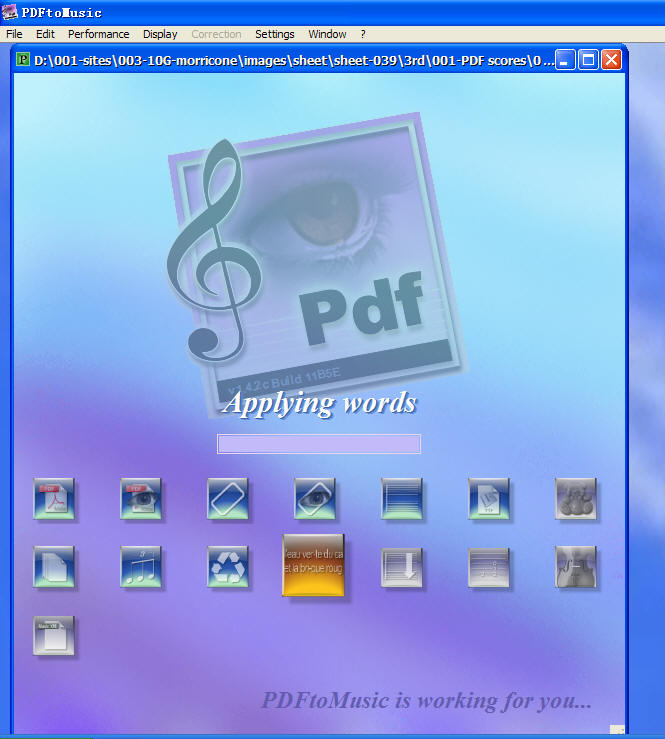The height and width of the screenshot is (739, 665).
Task: Open the Window menu
Action: coord(327,34)
